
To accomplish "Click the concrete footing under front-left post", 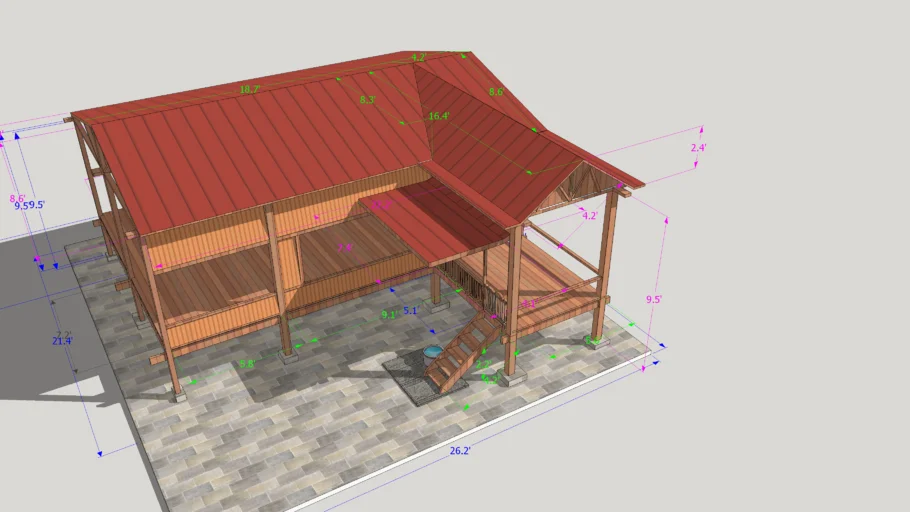I will point(178,396).
